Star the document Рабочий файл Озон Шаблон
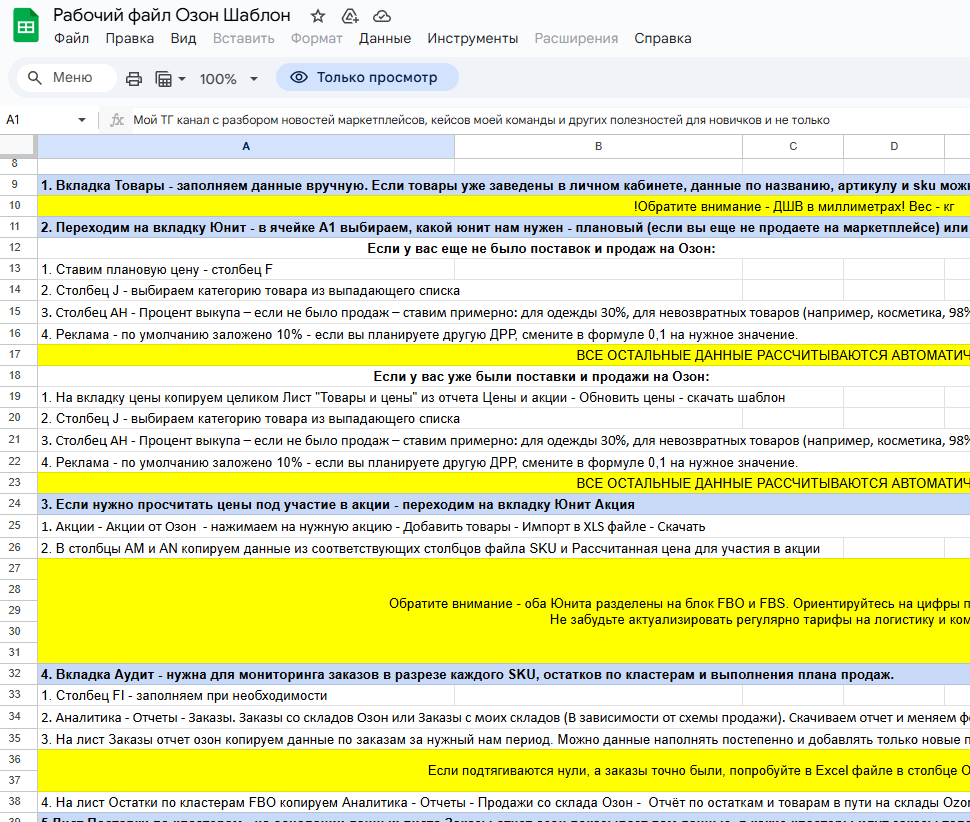 pos(318,16)
